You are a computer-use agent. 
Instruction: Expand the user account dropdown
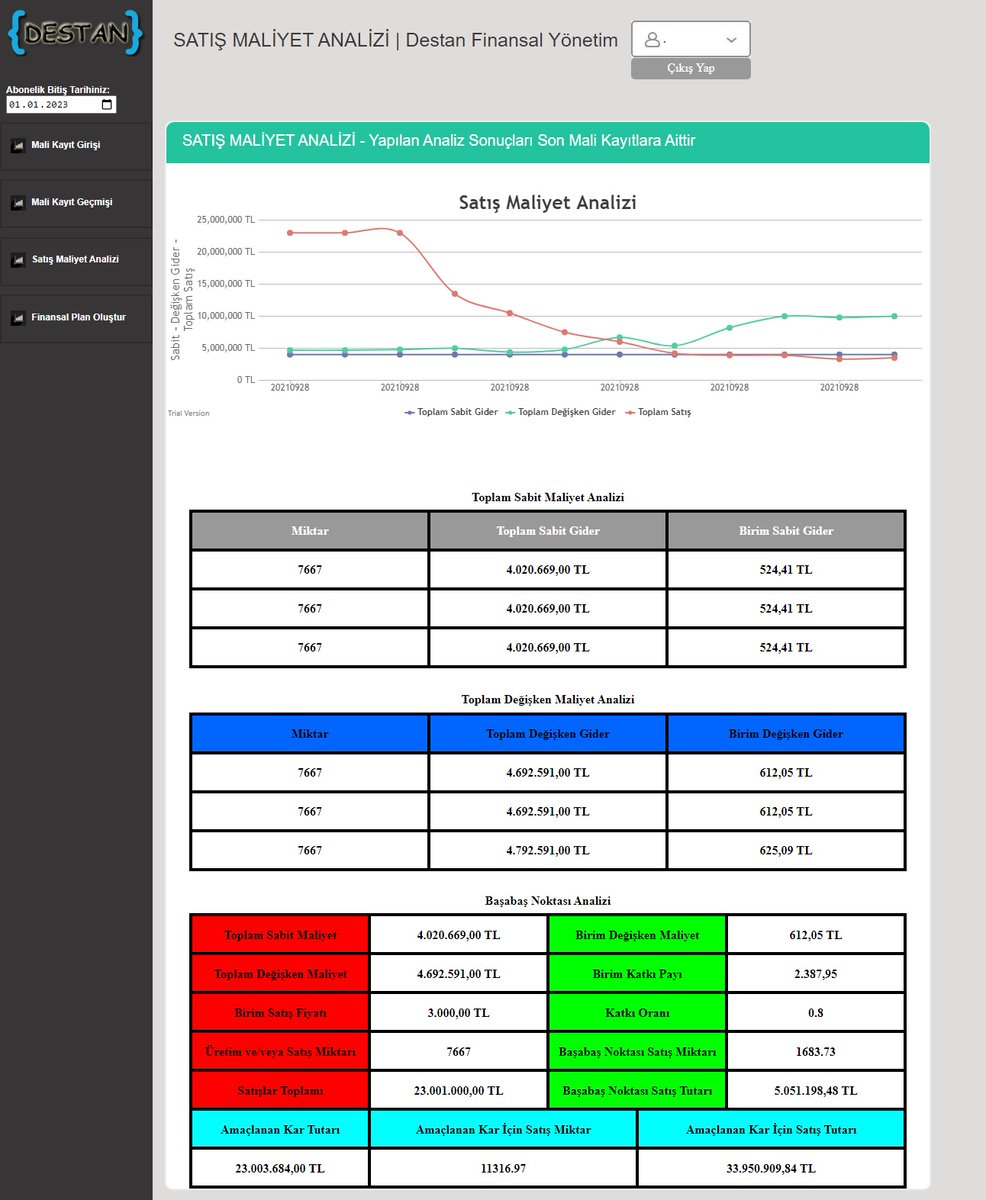[731, 40]
